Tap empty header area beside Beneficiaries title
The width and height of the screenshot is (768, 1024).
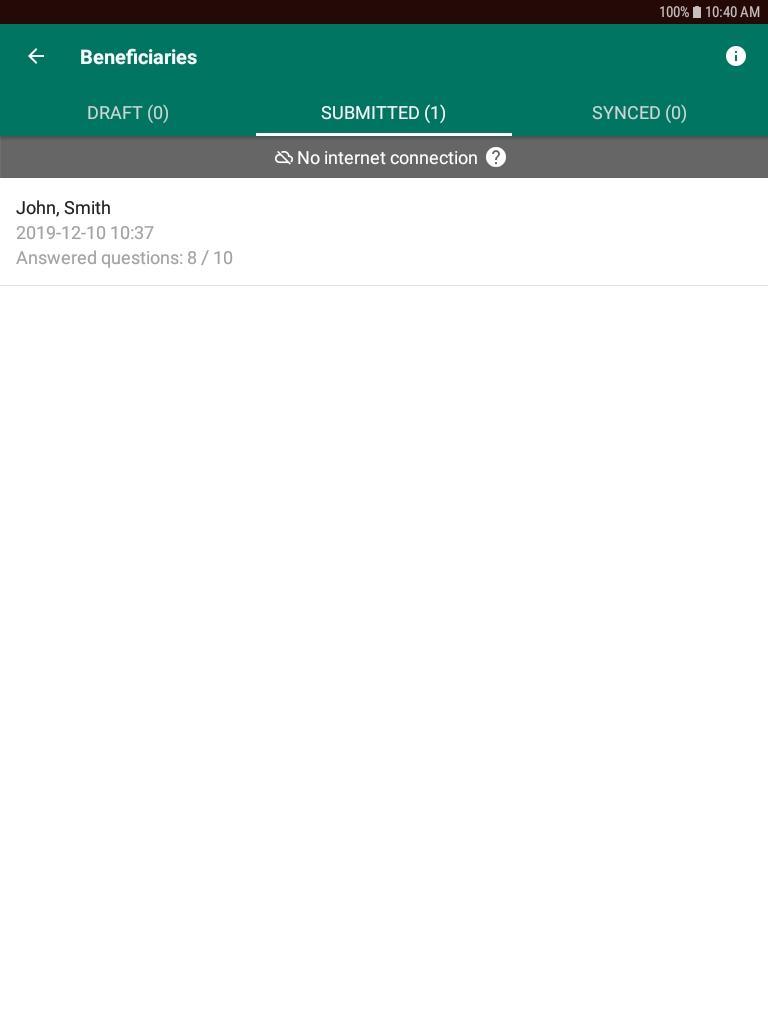[x=457, y=57]
